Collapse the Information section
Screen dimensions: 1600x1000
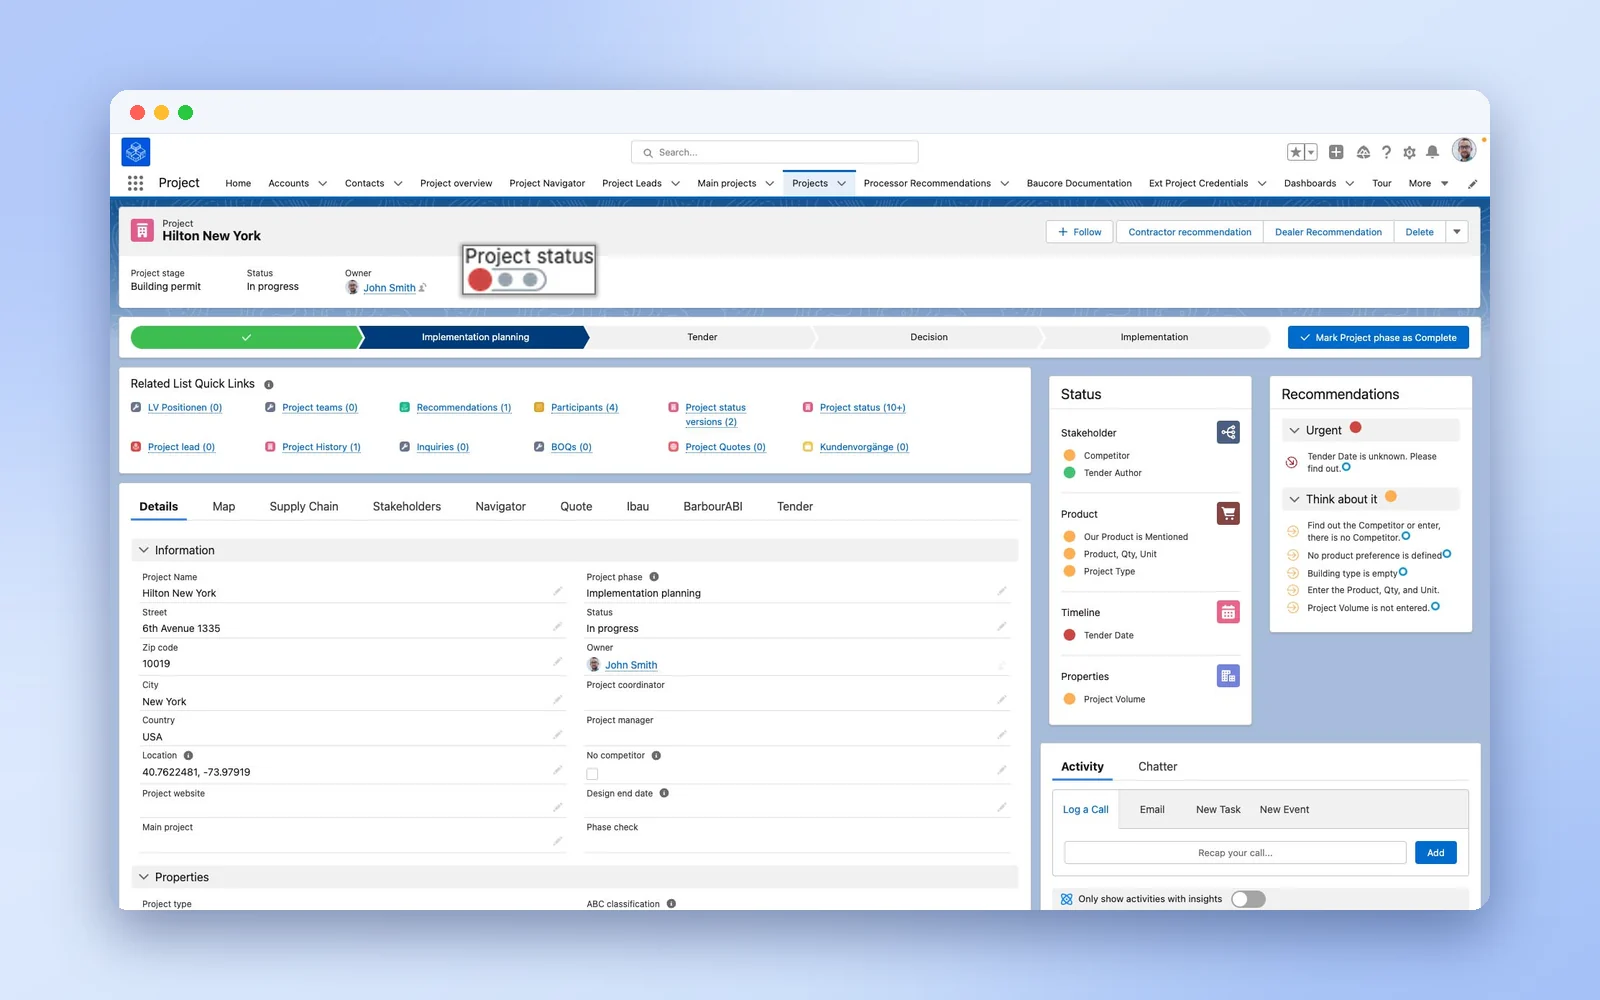144,550
